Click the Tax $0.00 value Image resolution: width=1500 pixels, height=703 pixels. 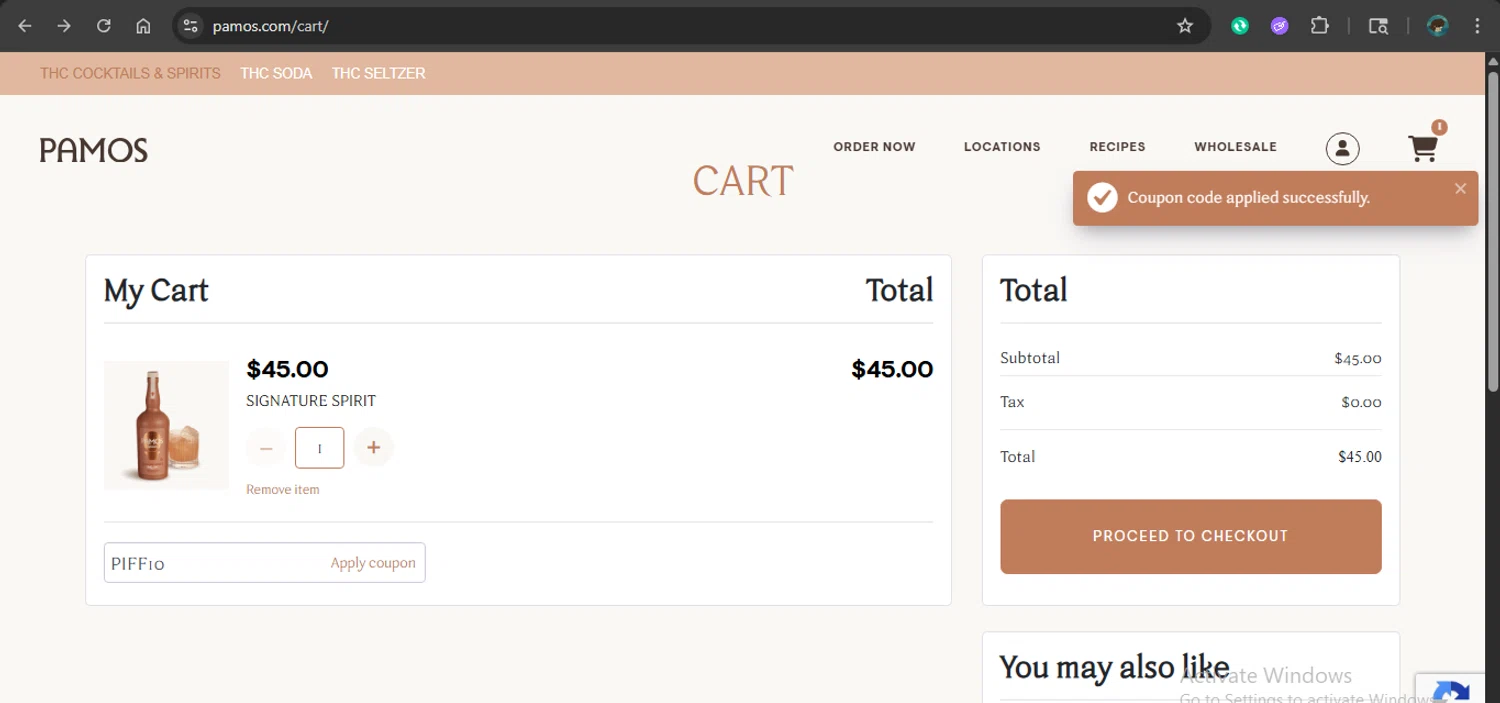point(1361,402)
